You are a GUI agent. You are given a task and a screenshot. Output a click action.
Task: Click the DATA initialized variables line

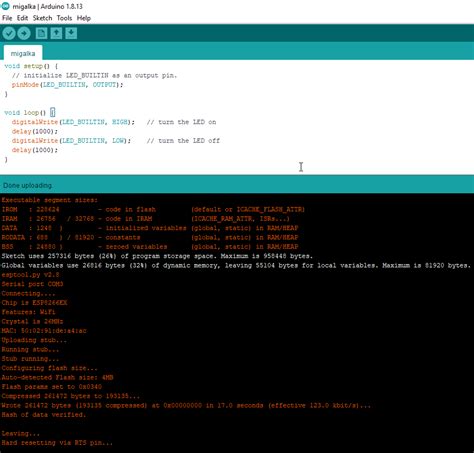tap(150, 228)
